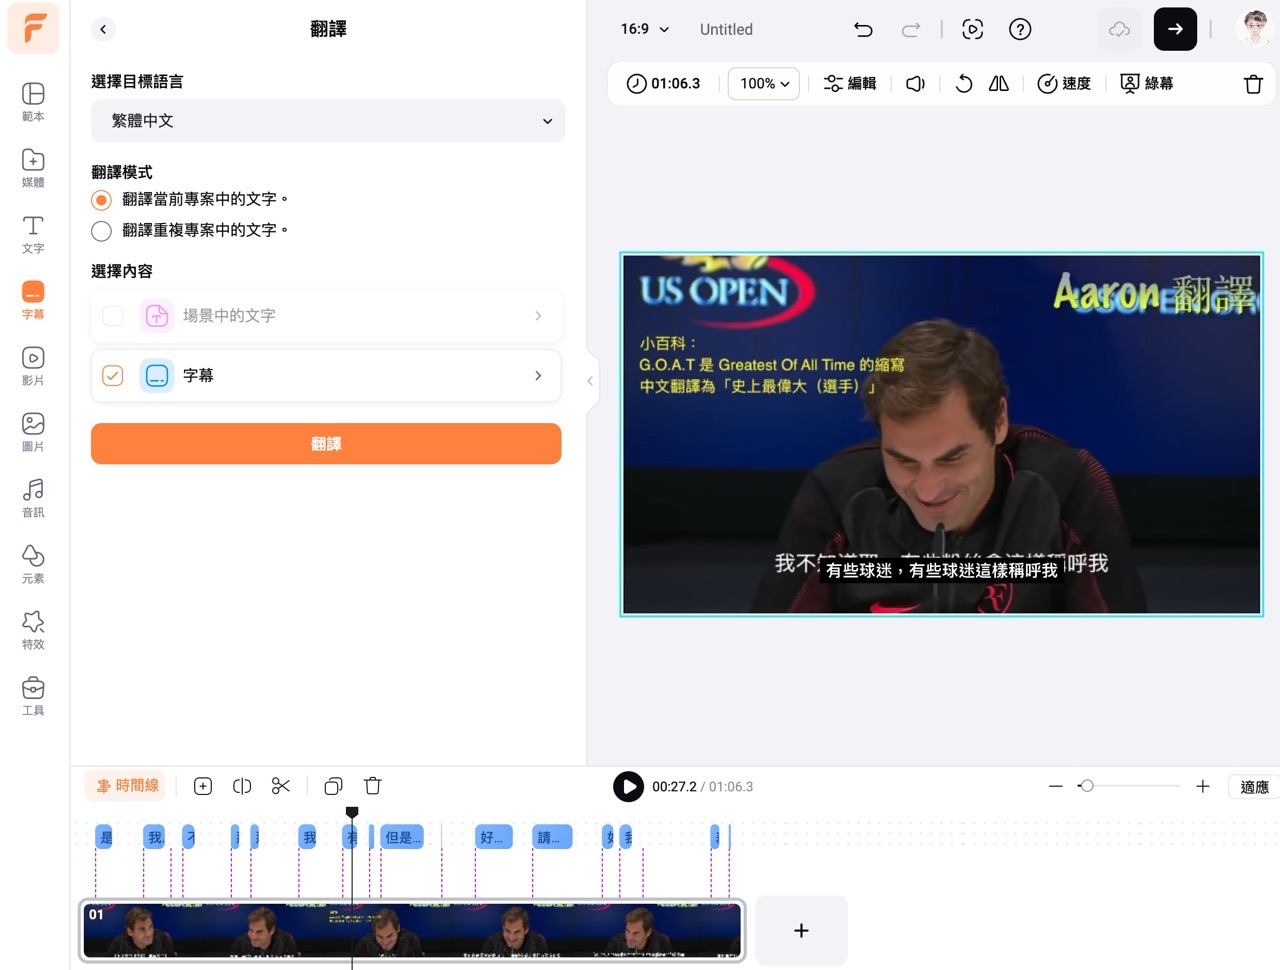Open the 工具 tools panel

[x=33, y=696]
